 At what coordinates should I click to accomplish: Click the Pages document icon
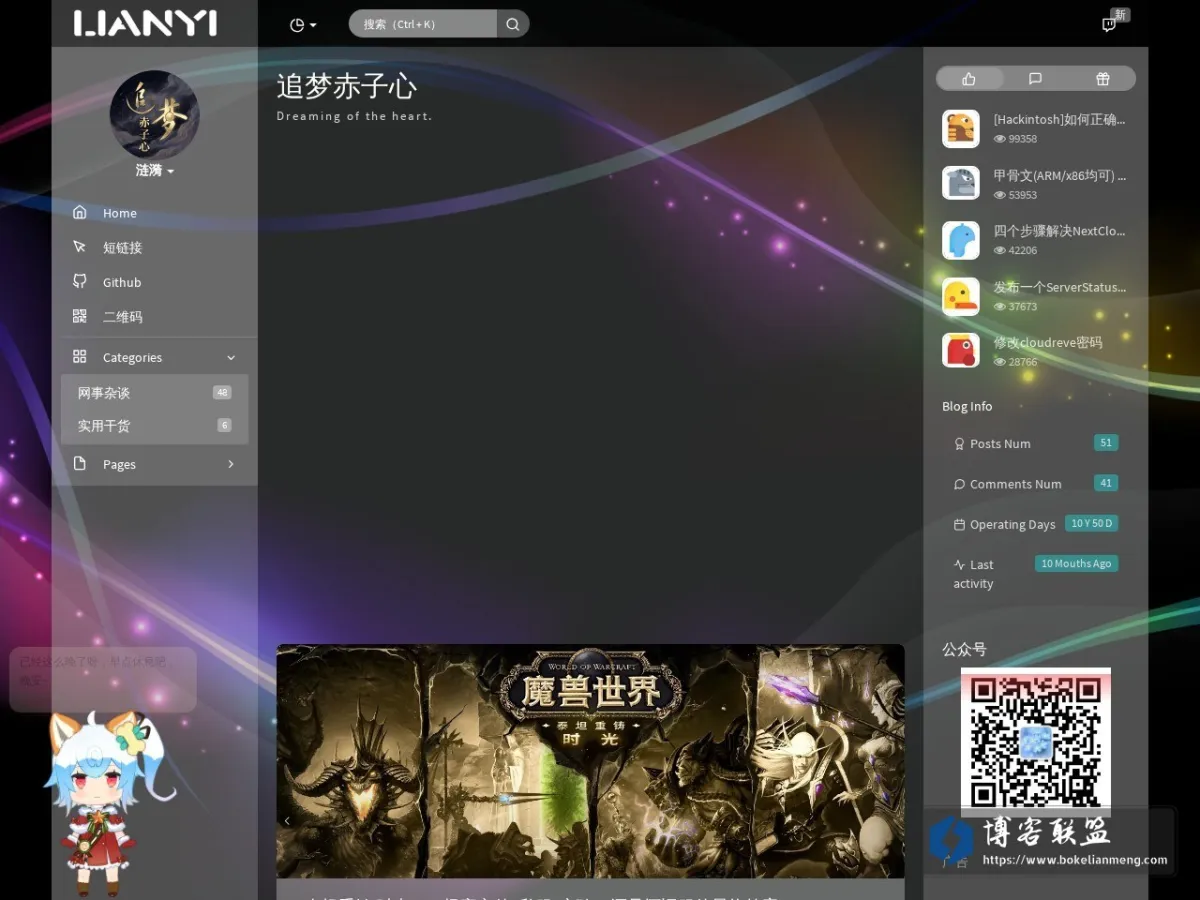point(80,463)
